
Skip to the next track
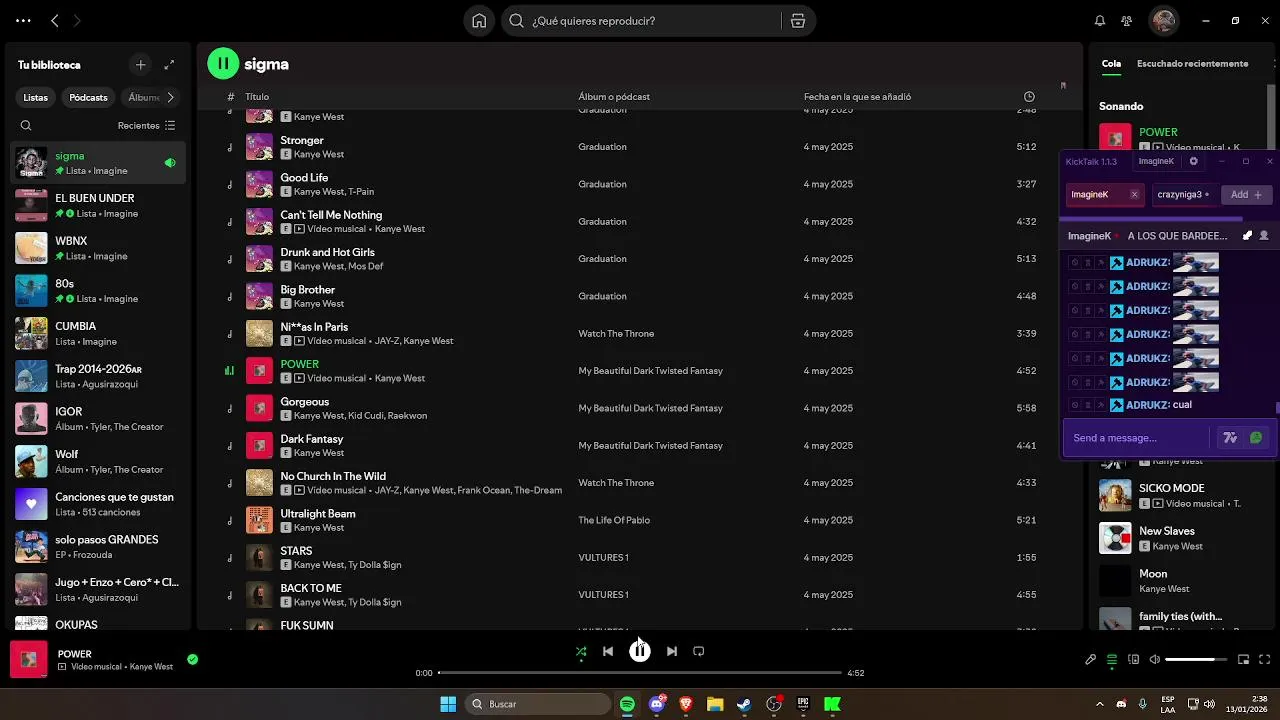tap(672, 651)
